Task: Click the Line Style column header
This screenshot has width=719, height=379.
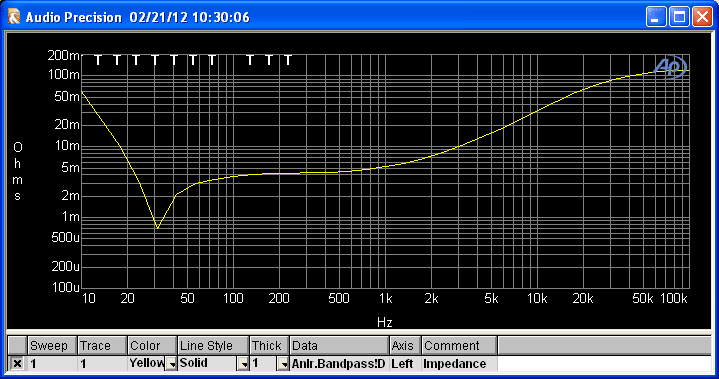Action: pos(213,346)
